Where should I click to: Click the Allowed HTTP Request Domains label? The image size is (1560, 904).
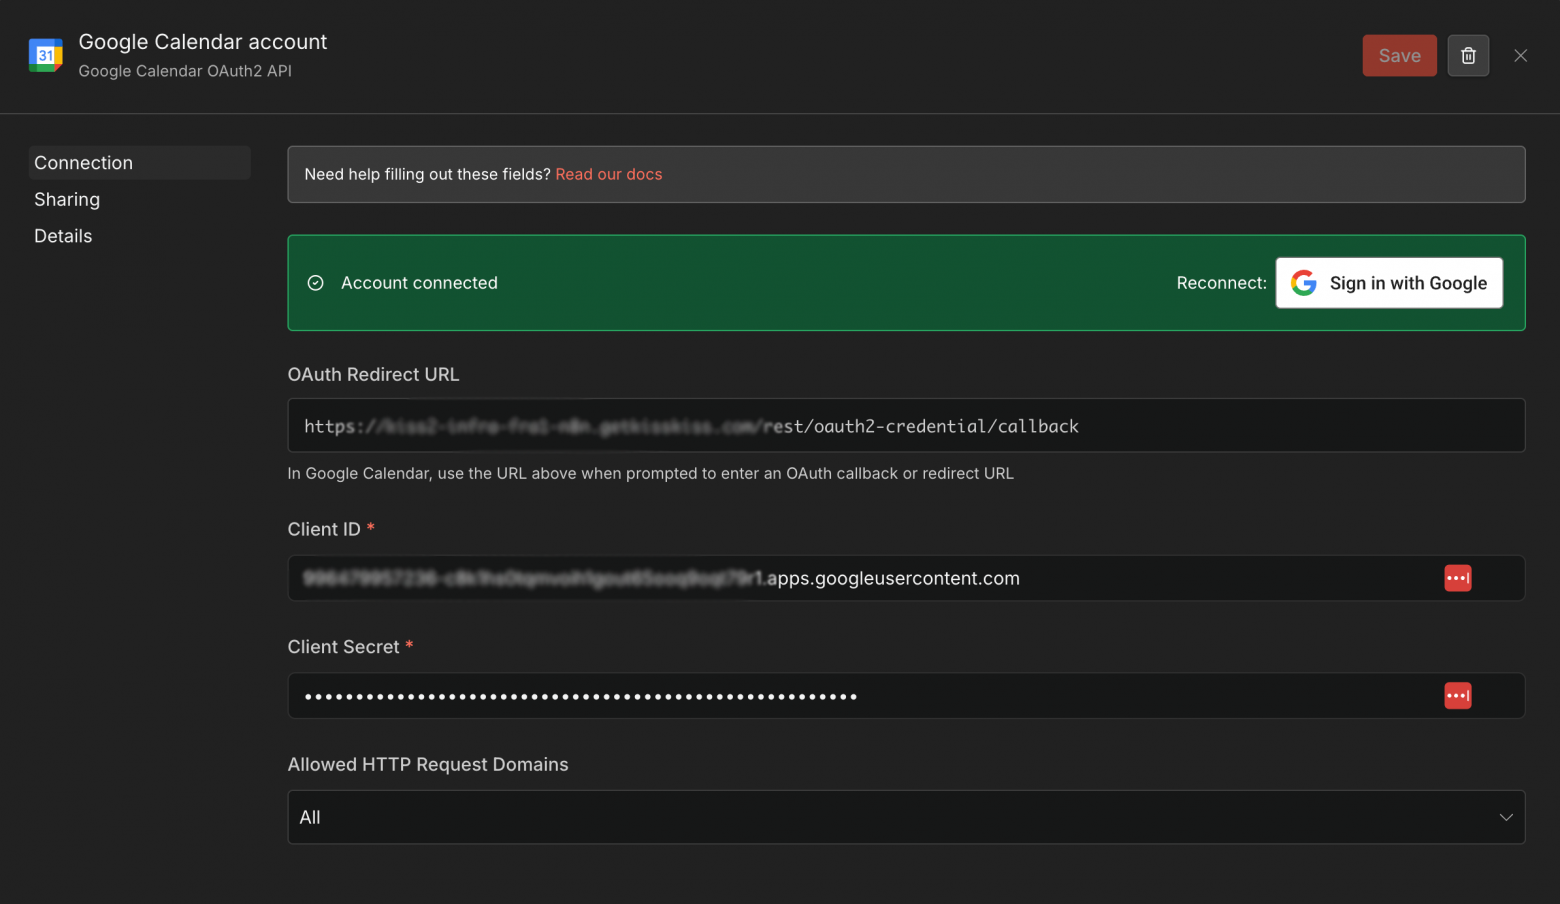428,764
